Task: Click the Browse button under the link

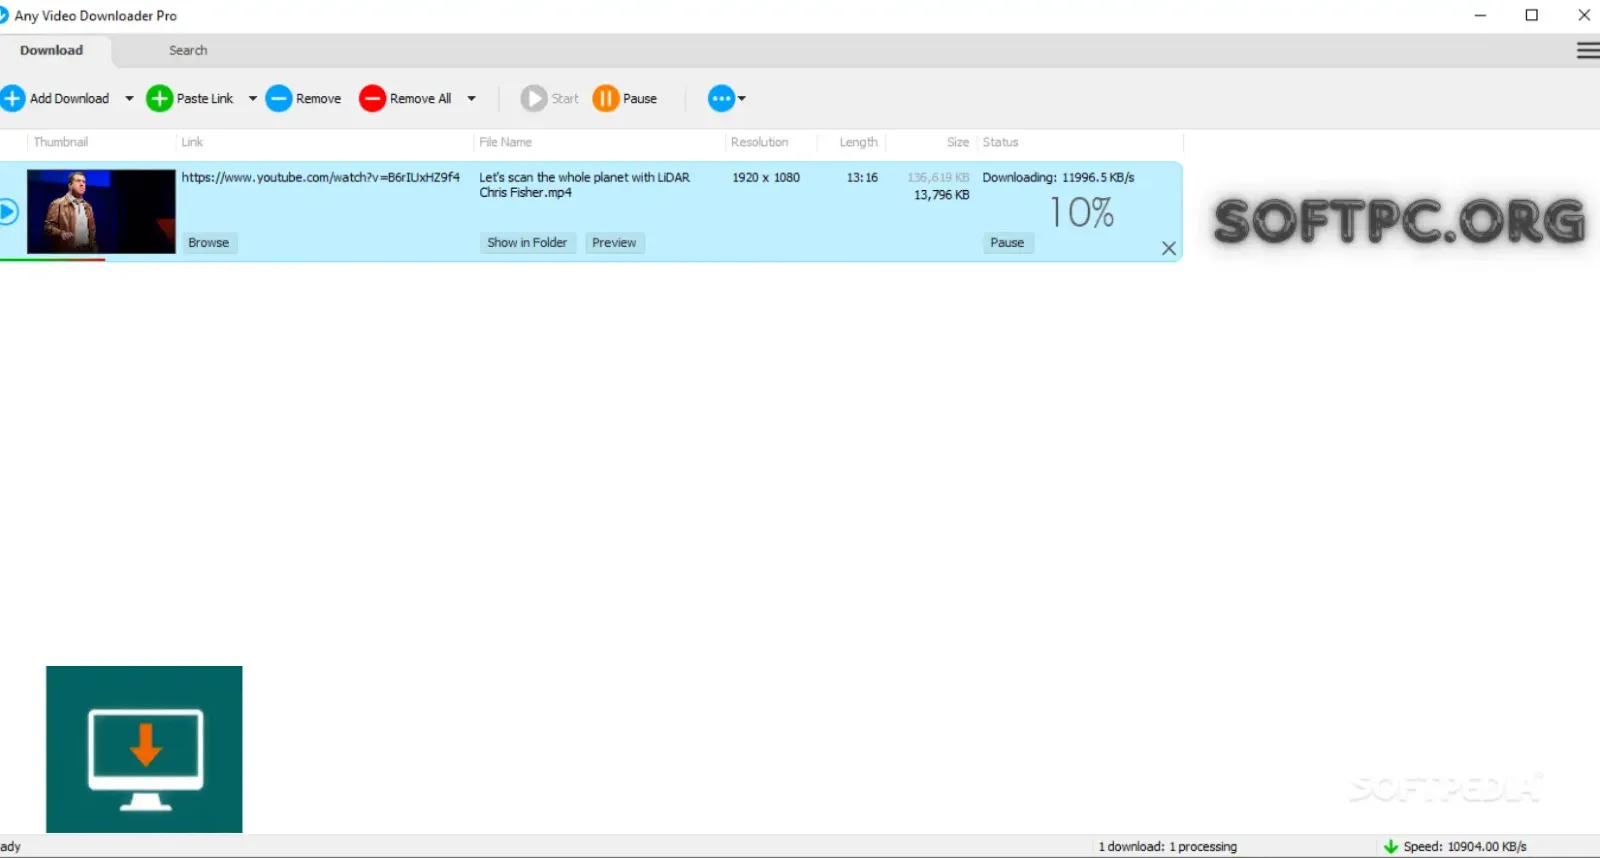Action: click(x=208, y=242)
